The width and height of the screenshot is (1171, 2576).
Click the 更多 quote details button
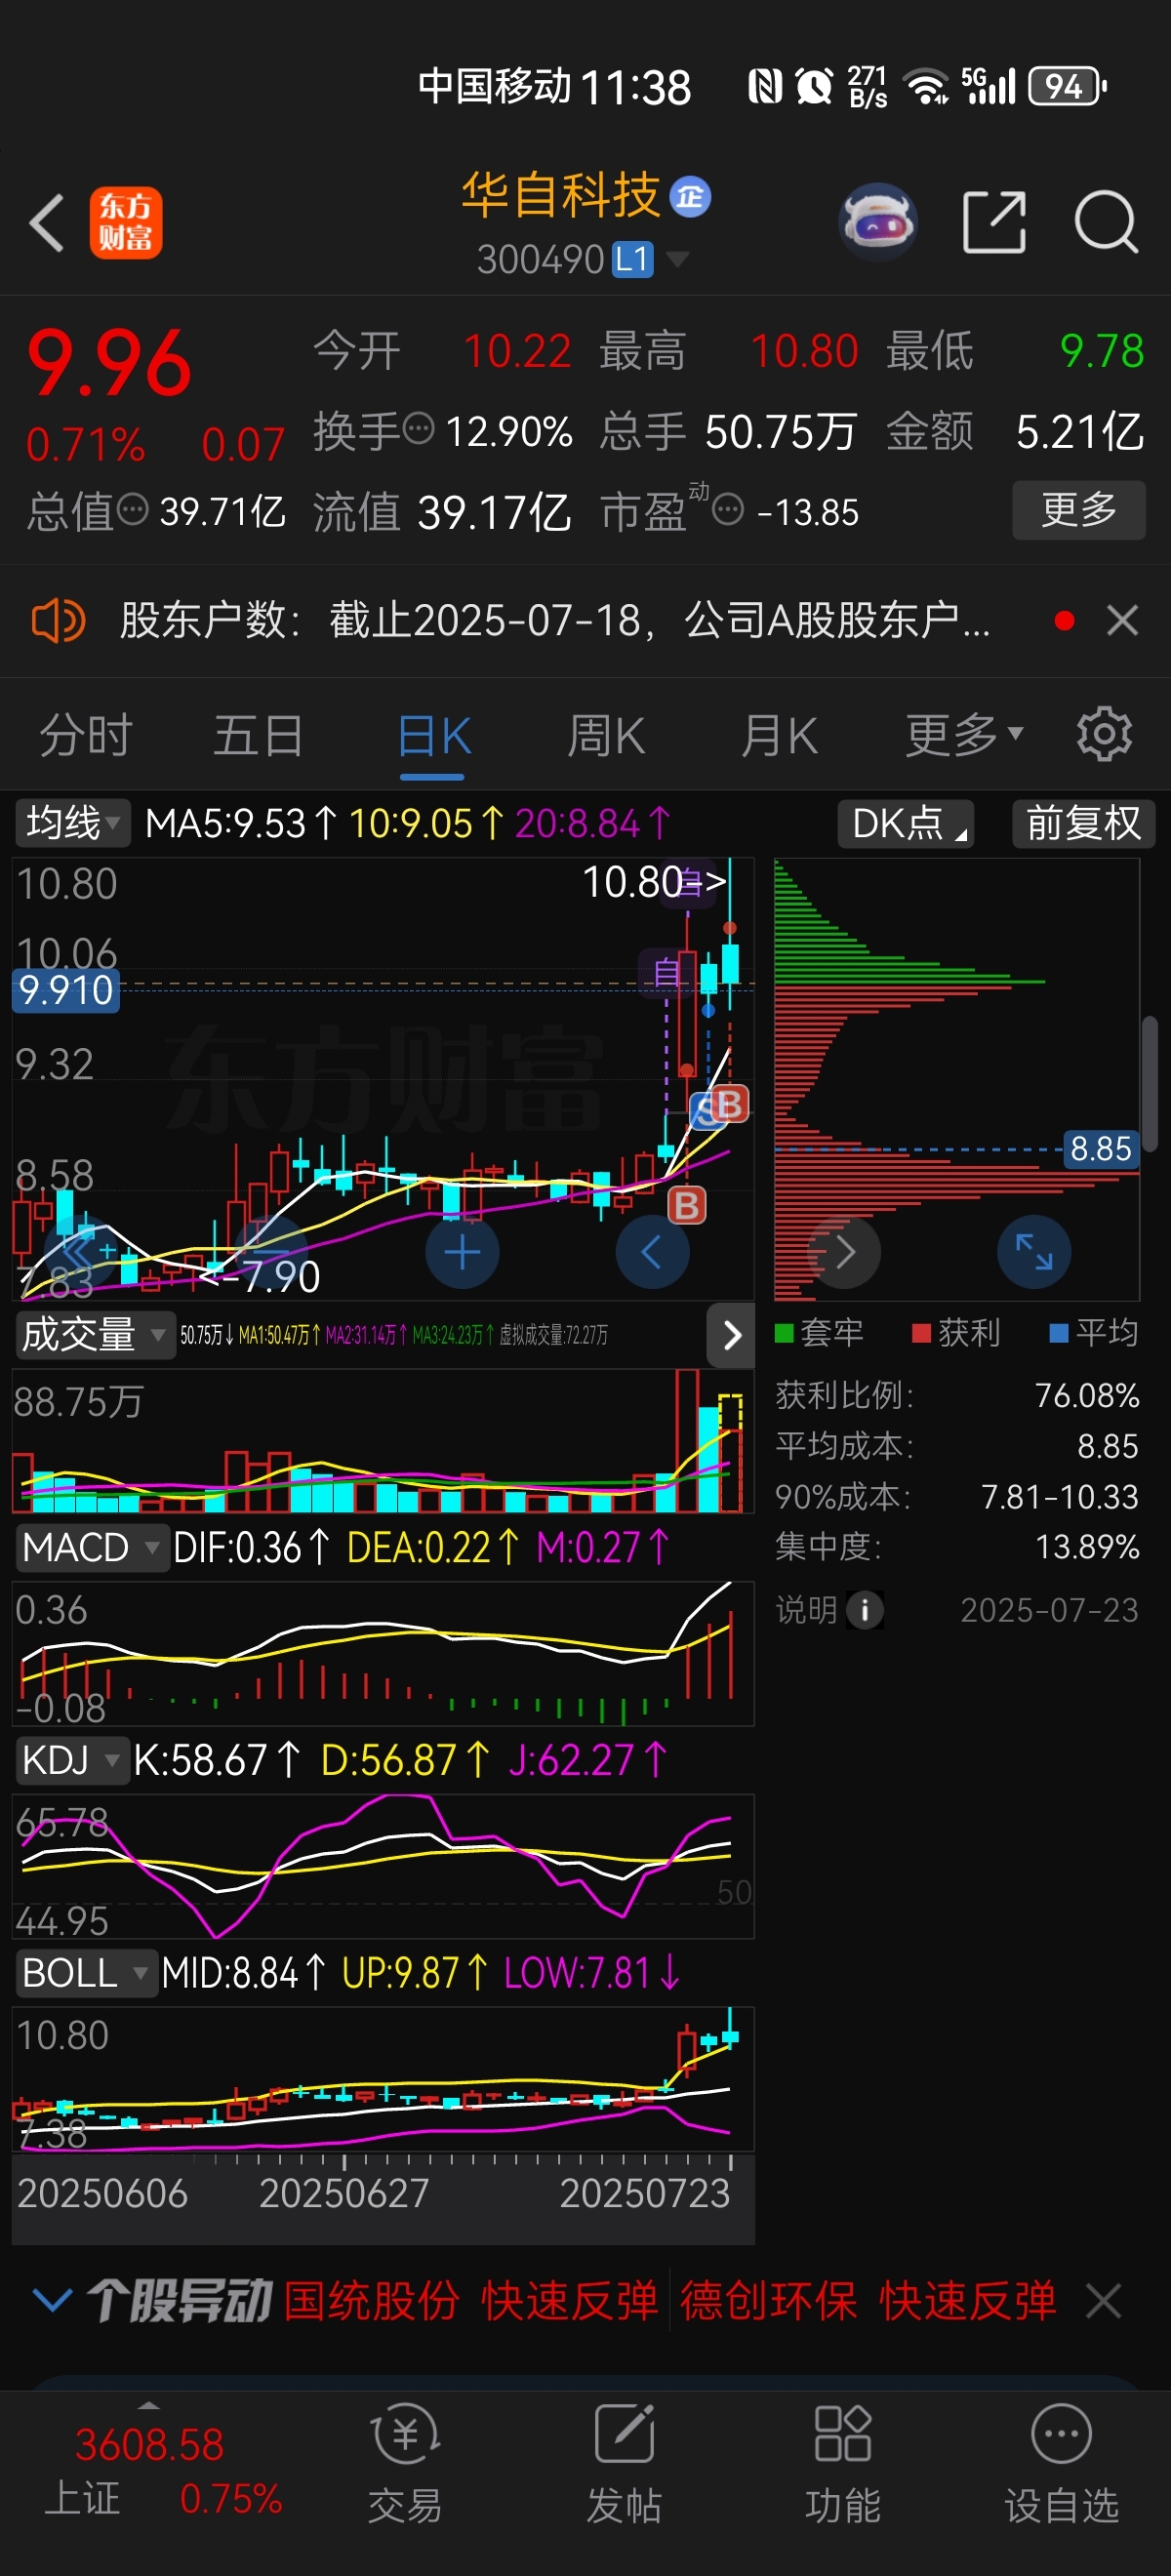click(x=1078, y=510)
